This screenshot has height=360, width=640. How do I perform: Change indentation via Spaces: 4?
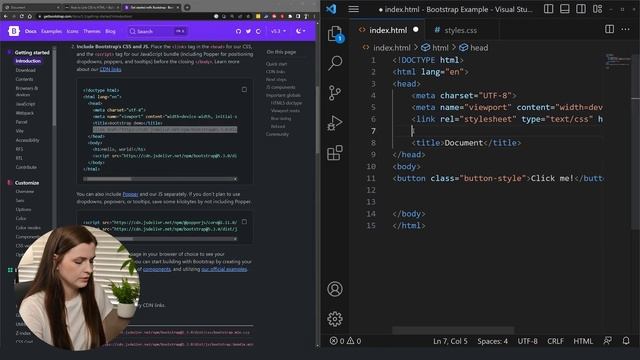tap(492, 341)
